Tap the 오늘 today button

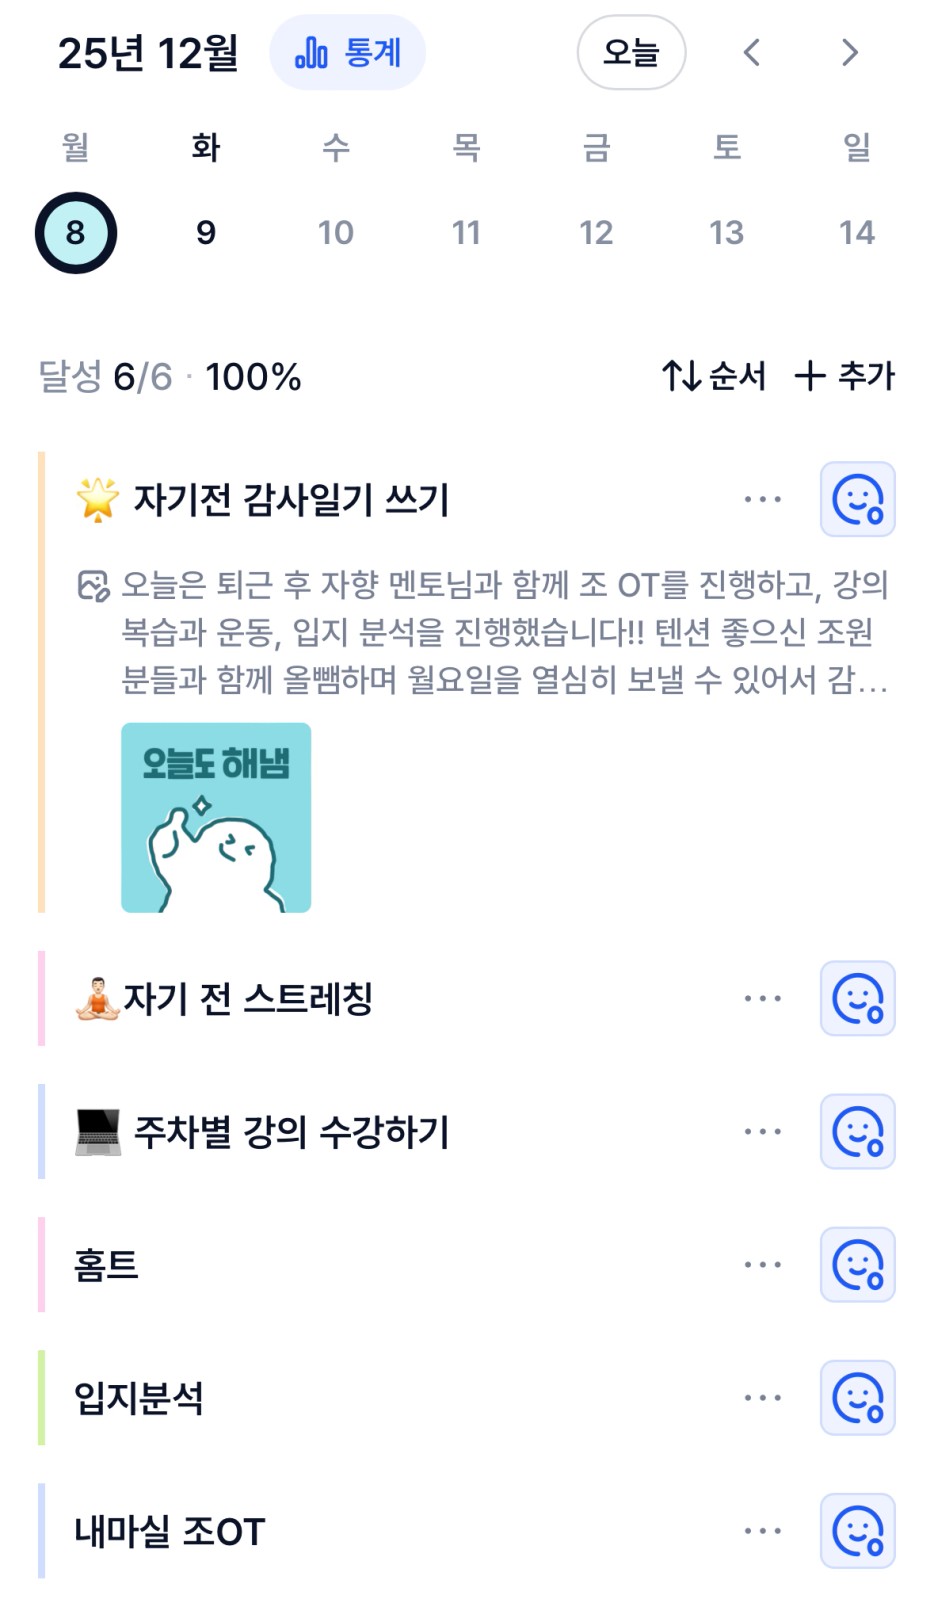(x=631, y=52)
